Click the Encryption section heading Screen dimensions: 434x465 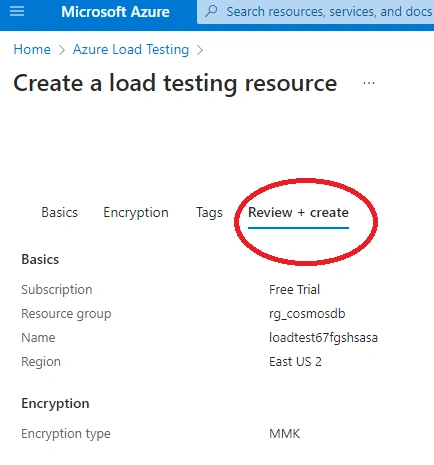[55, 403]
